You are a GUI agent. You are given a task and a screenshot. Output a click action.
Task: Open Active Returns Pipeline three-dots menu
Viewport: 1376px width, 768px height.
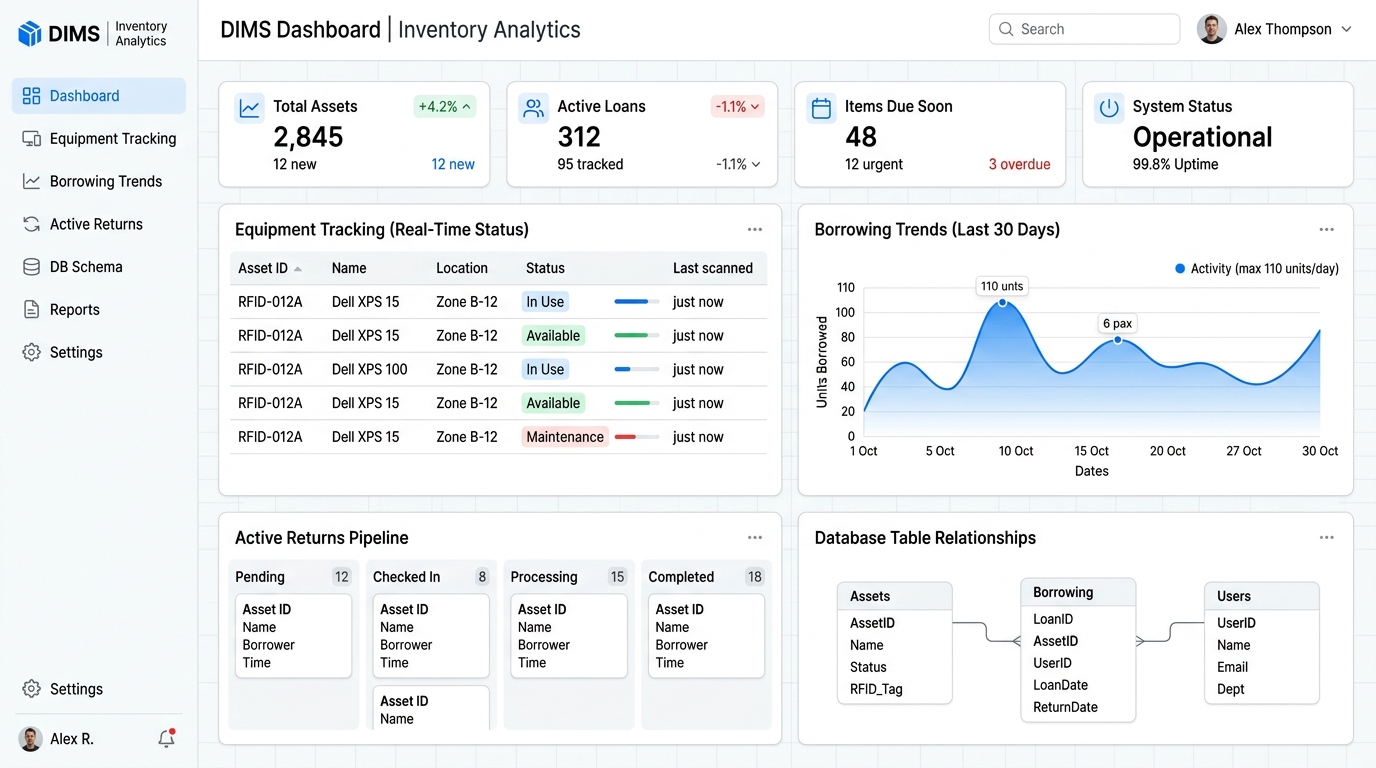coord(755,538)
